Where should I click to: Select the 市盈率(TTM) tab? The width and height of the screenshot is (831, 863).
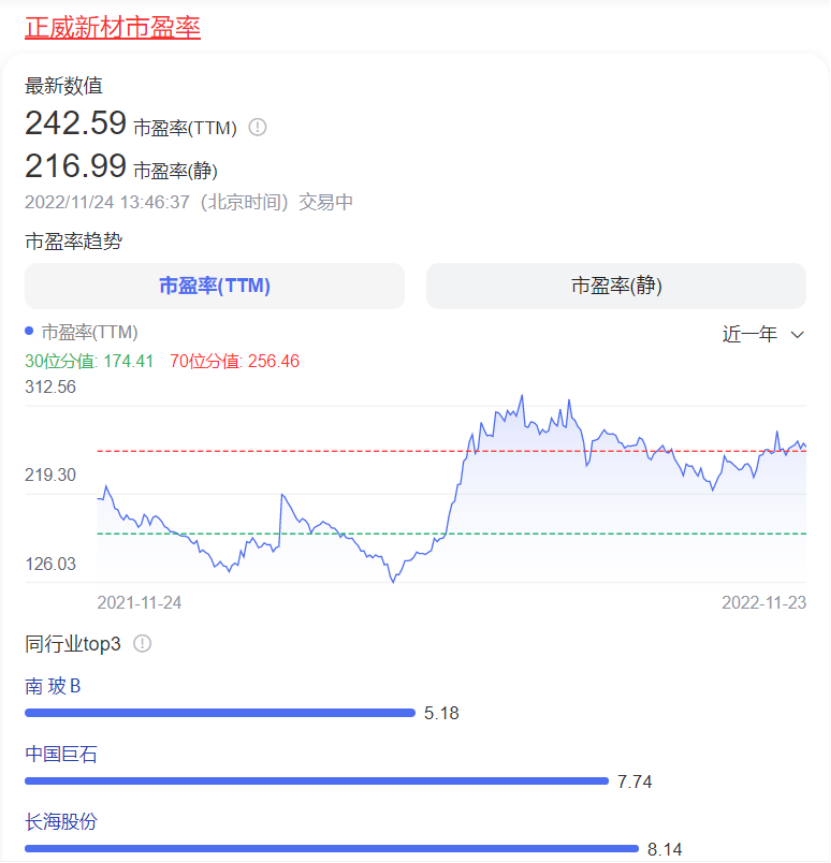[x=215, y=286]
